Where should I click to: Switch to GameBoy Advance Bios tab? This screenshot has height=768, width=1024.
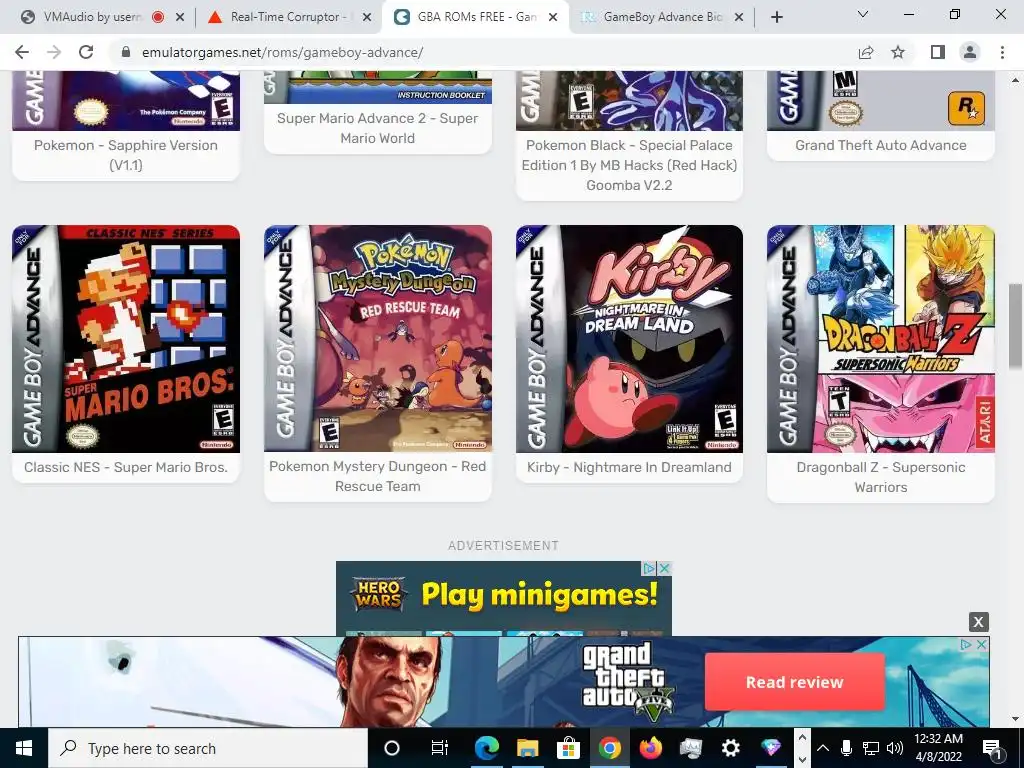pos(662,17)
